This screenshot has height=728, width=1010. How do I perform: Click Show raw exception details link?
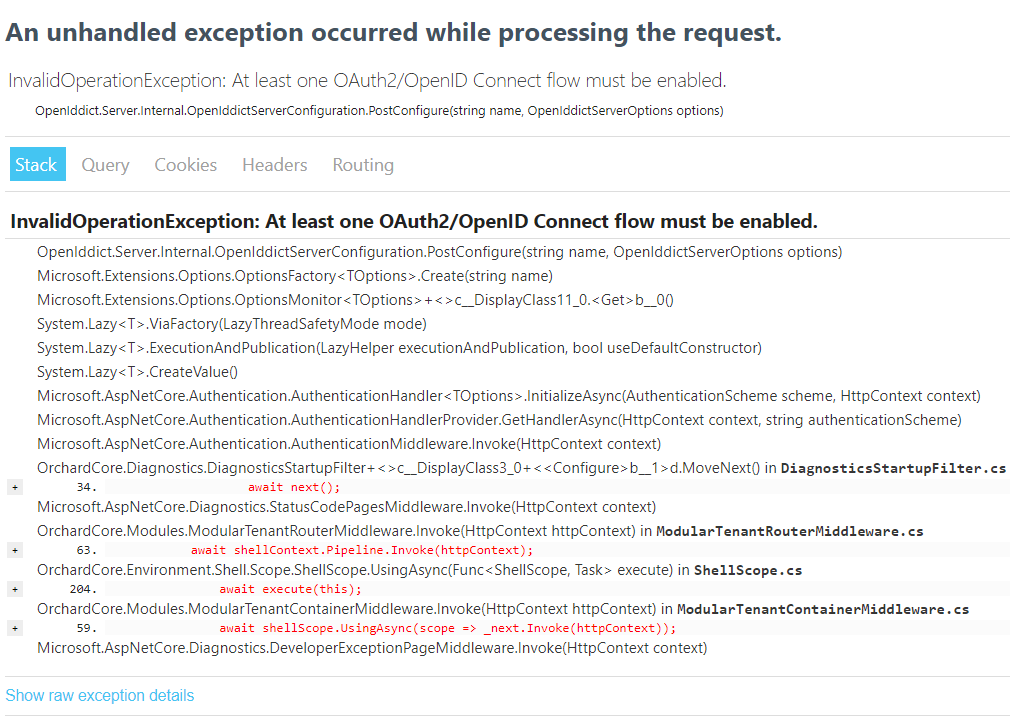pyautogui.click(x=100, y=695)
